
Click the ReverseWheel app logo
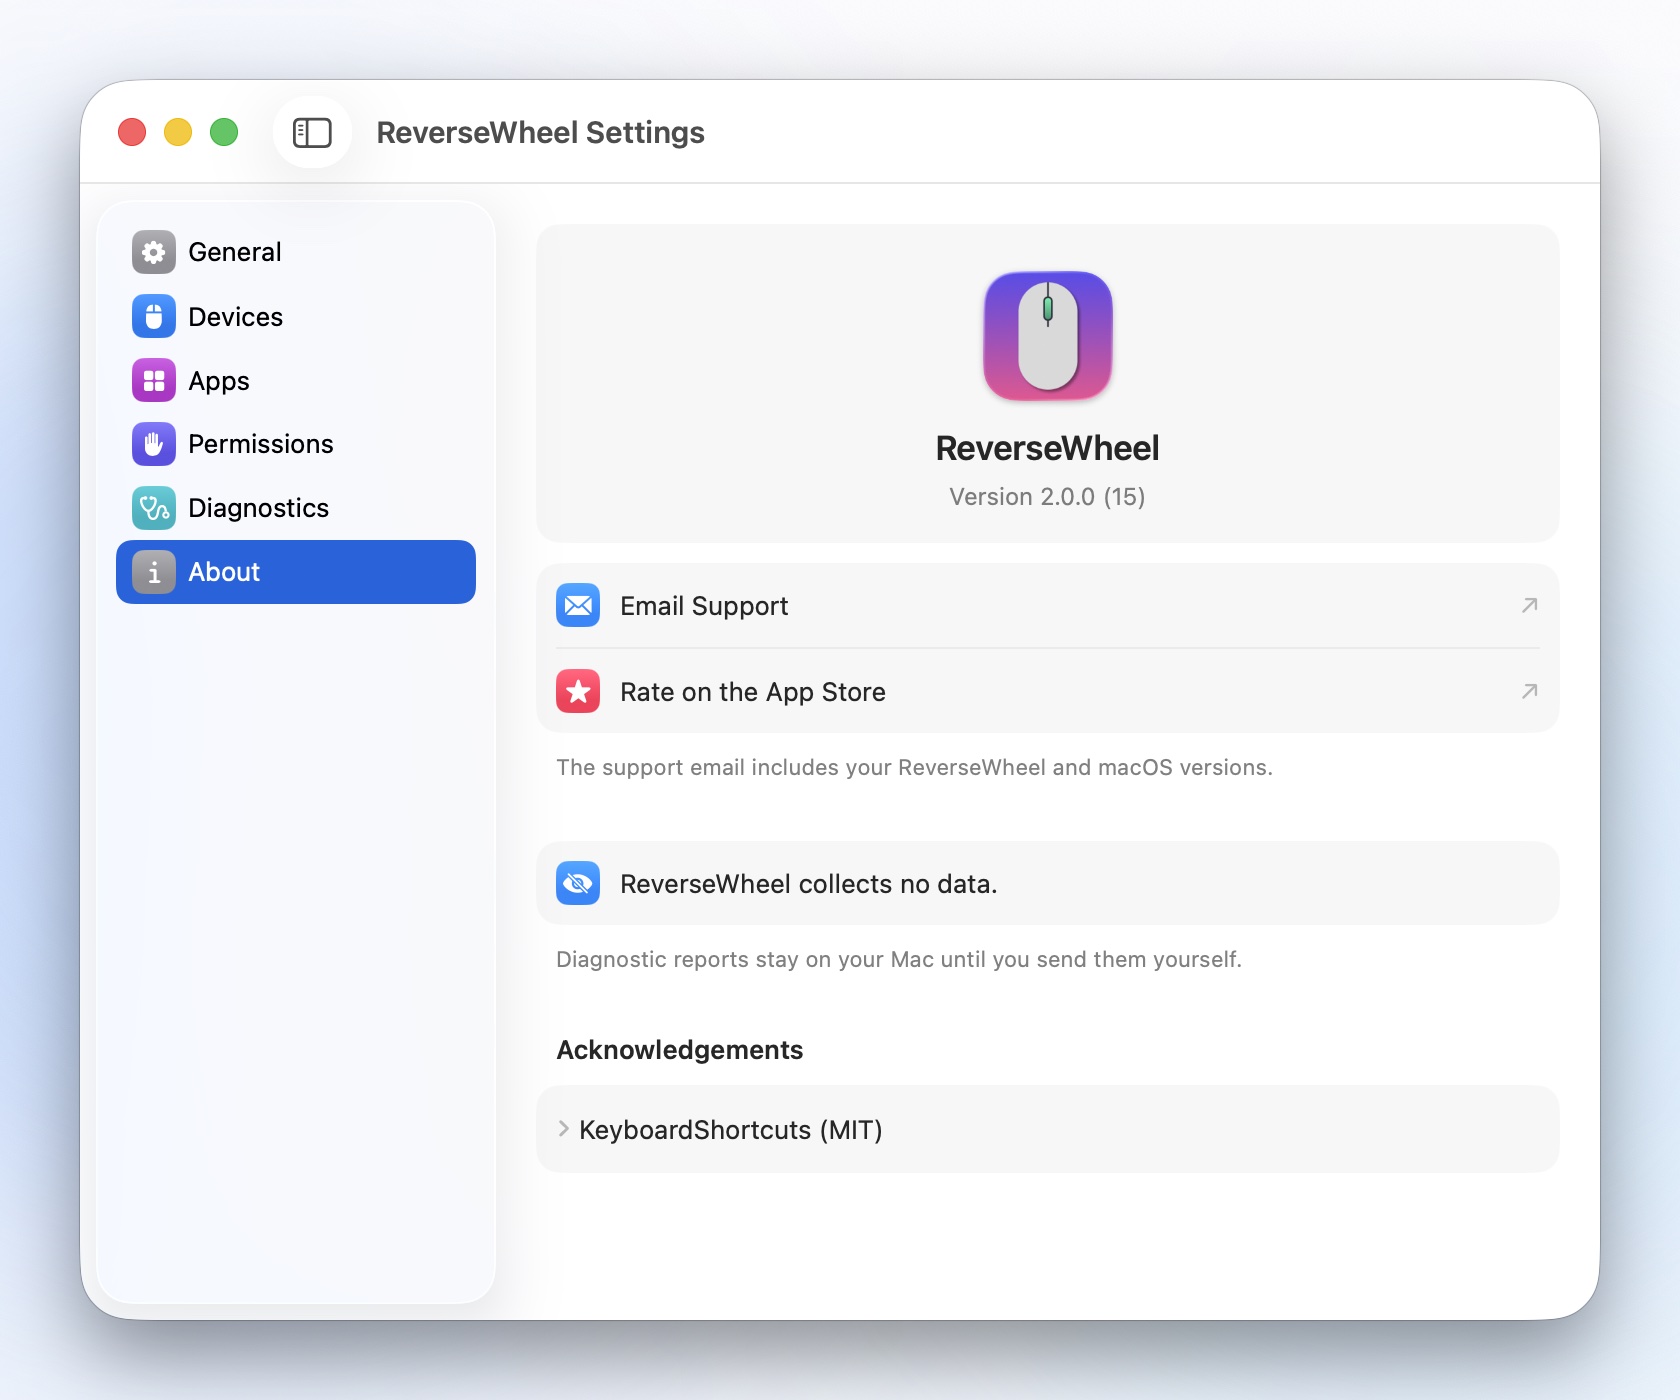(1048, 336)
